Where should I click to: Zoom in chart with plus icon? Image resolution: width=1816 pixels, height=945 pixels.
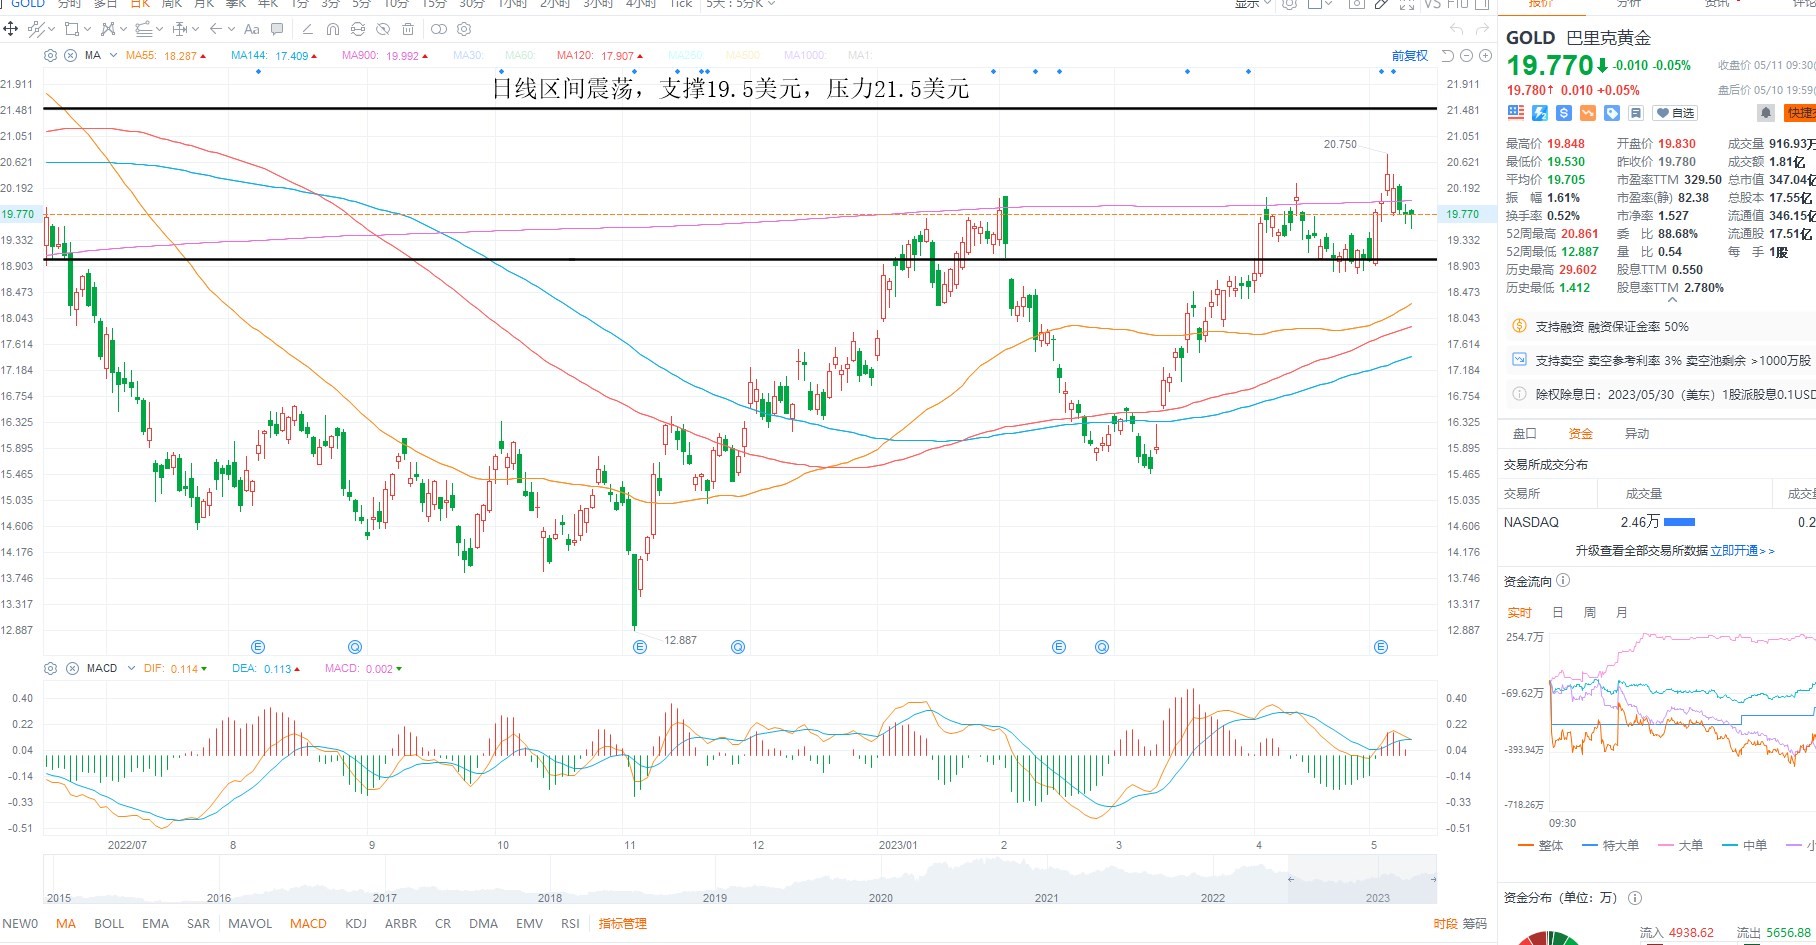point(1484,56)
